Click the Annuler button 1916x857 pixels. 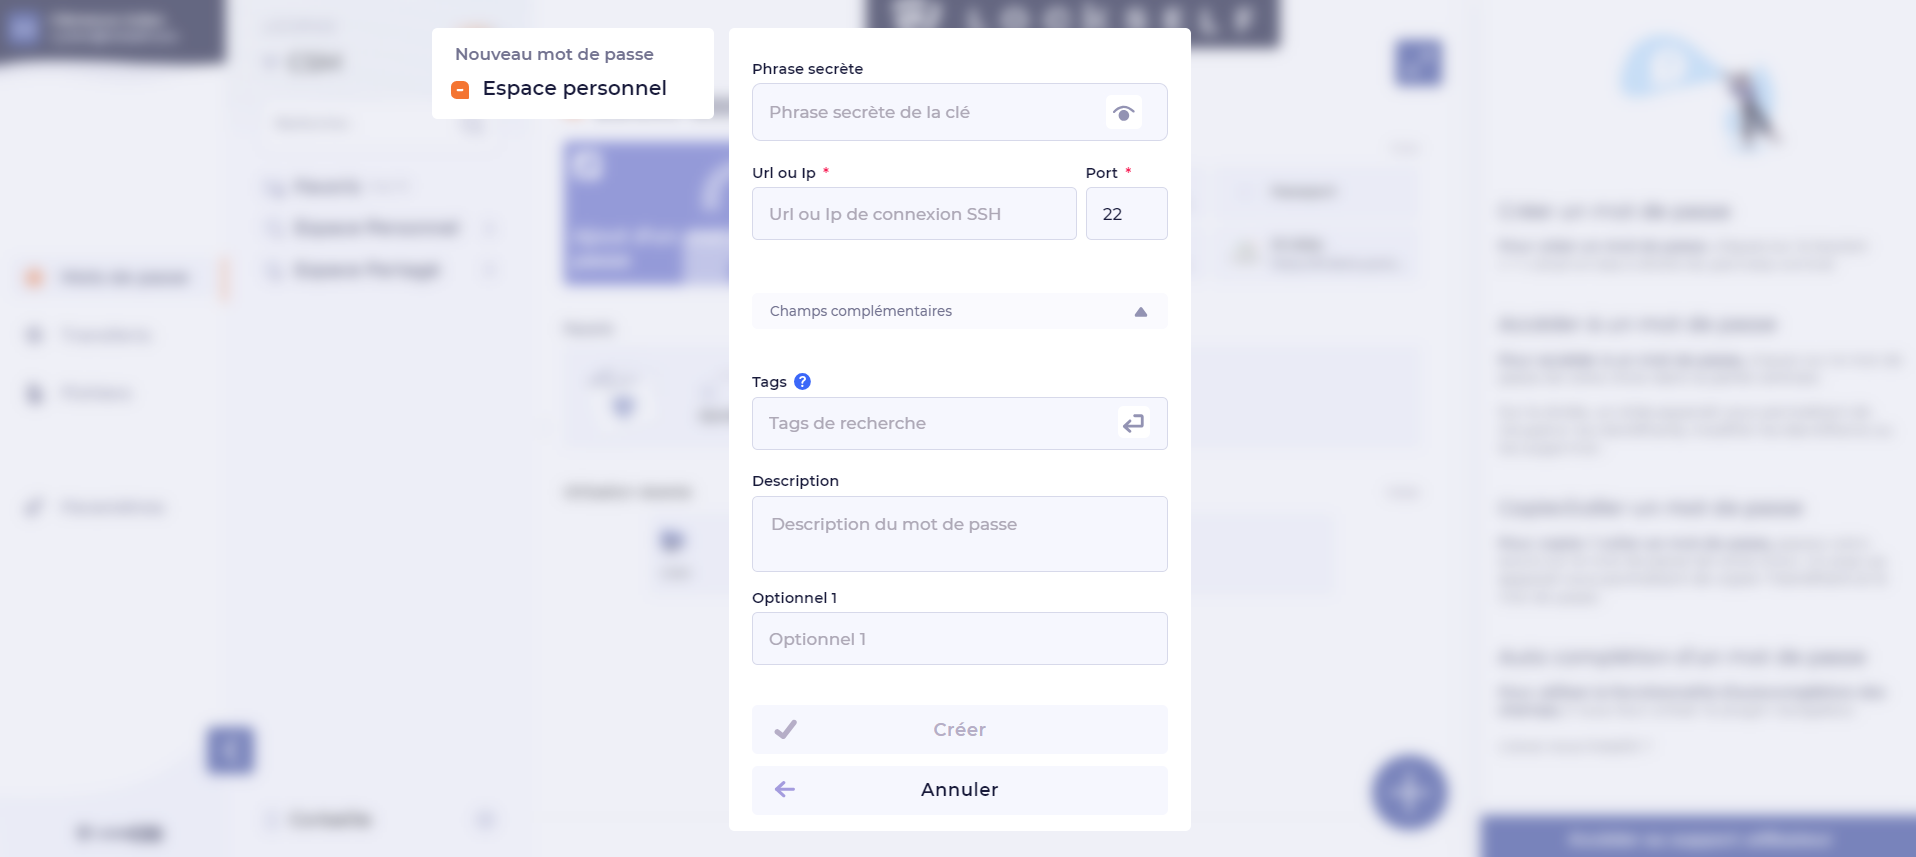[x=959, y=790]
